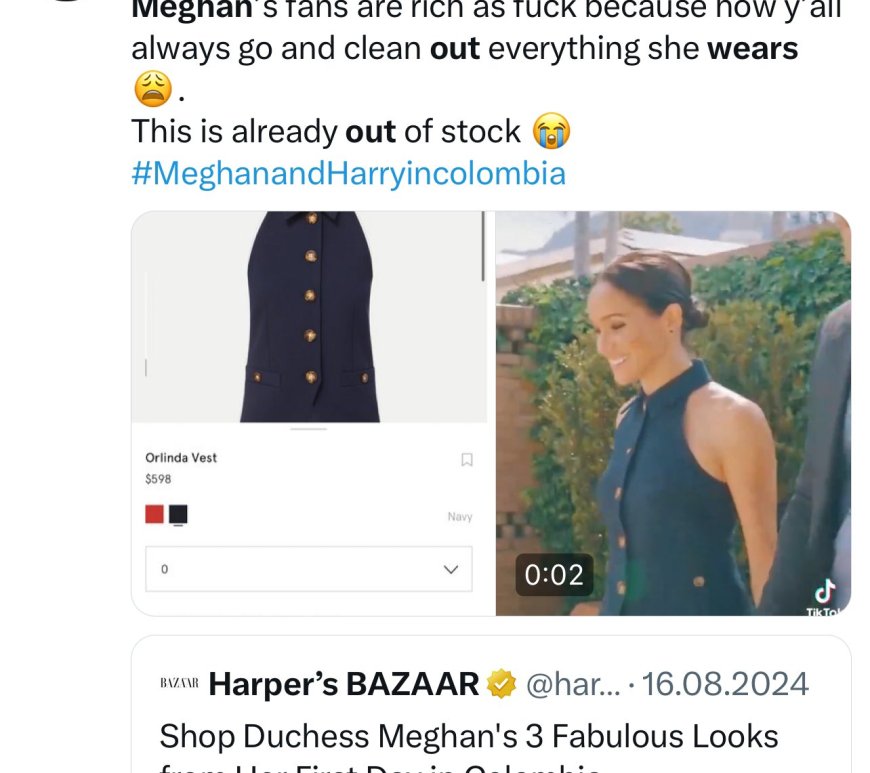Click the verified badge next to Harper's BAZAAR
870x773 pixels.
[x=501, y=684]
